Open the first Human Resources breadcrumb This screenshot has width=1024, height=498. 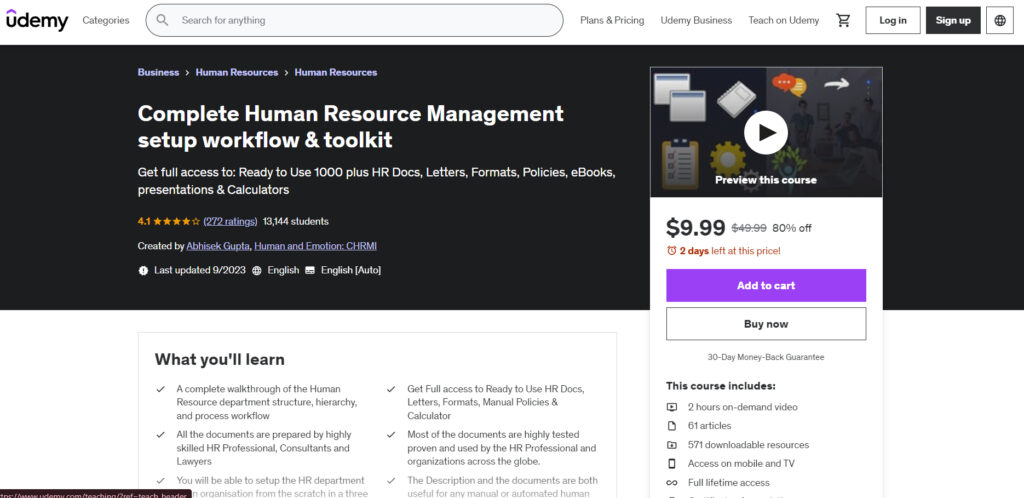[237, 72]
